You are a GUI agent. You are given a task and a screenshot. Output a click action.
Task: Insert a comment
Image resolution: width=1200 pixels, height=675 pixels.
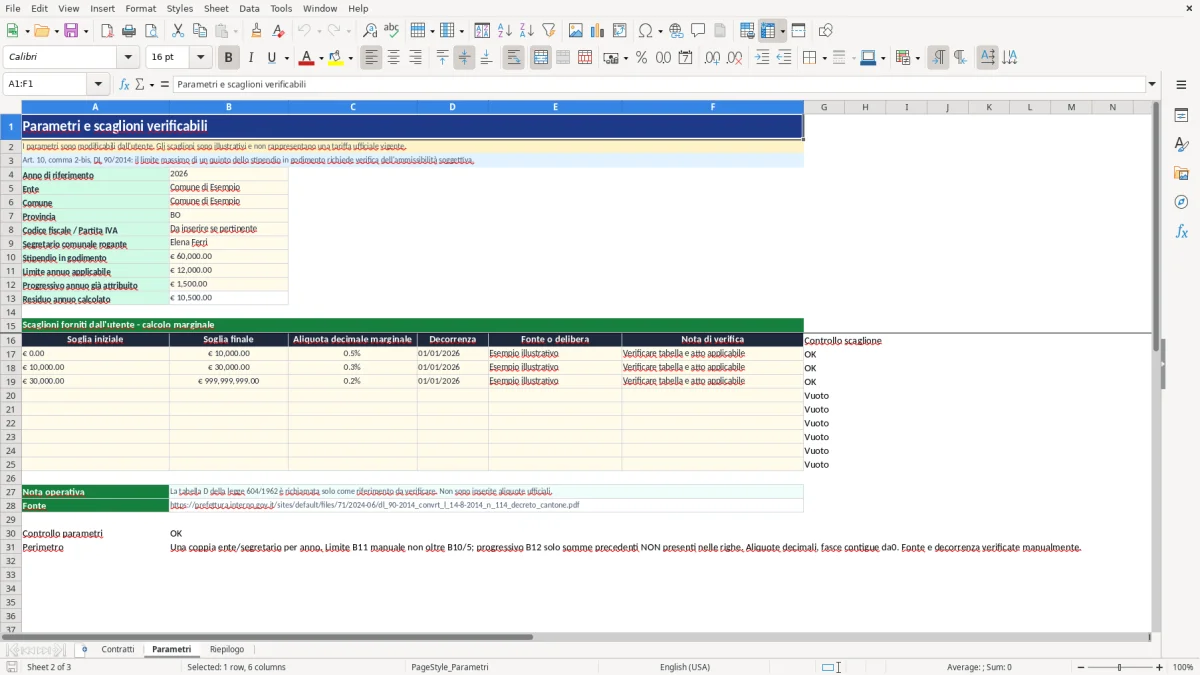(x=698, y=31)
